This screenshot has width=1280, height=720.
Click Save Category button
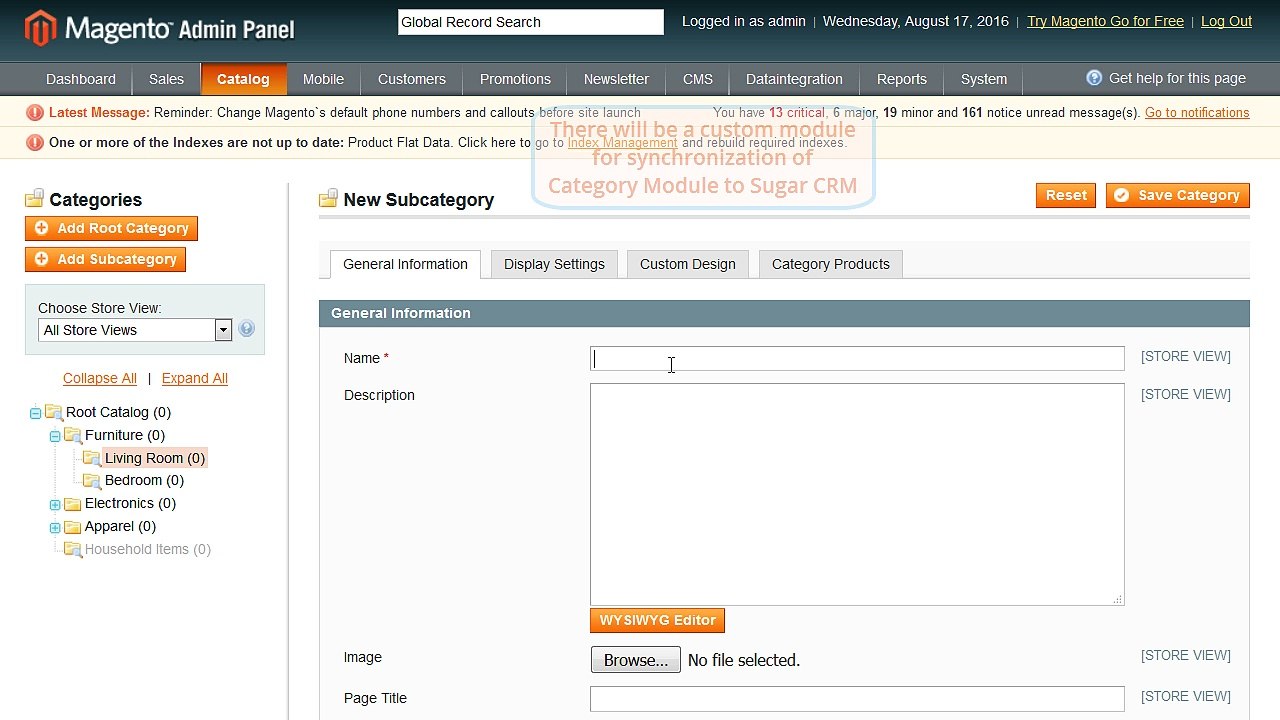[x=1178, y=195]
